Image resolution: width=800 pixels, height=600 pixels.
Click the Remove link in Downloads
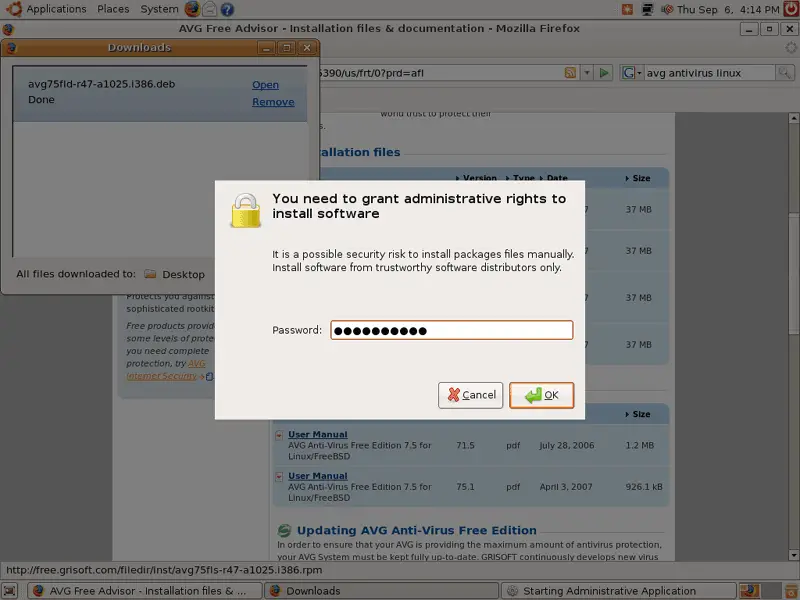click(273, 102)
